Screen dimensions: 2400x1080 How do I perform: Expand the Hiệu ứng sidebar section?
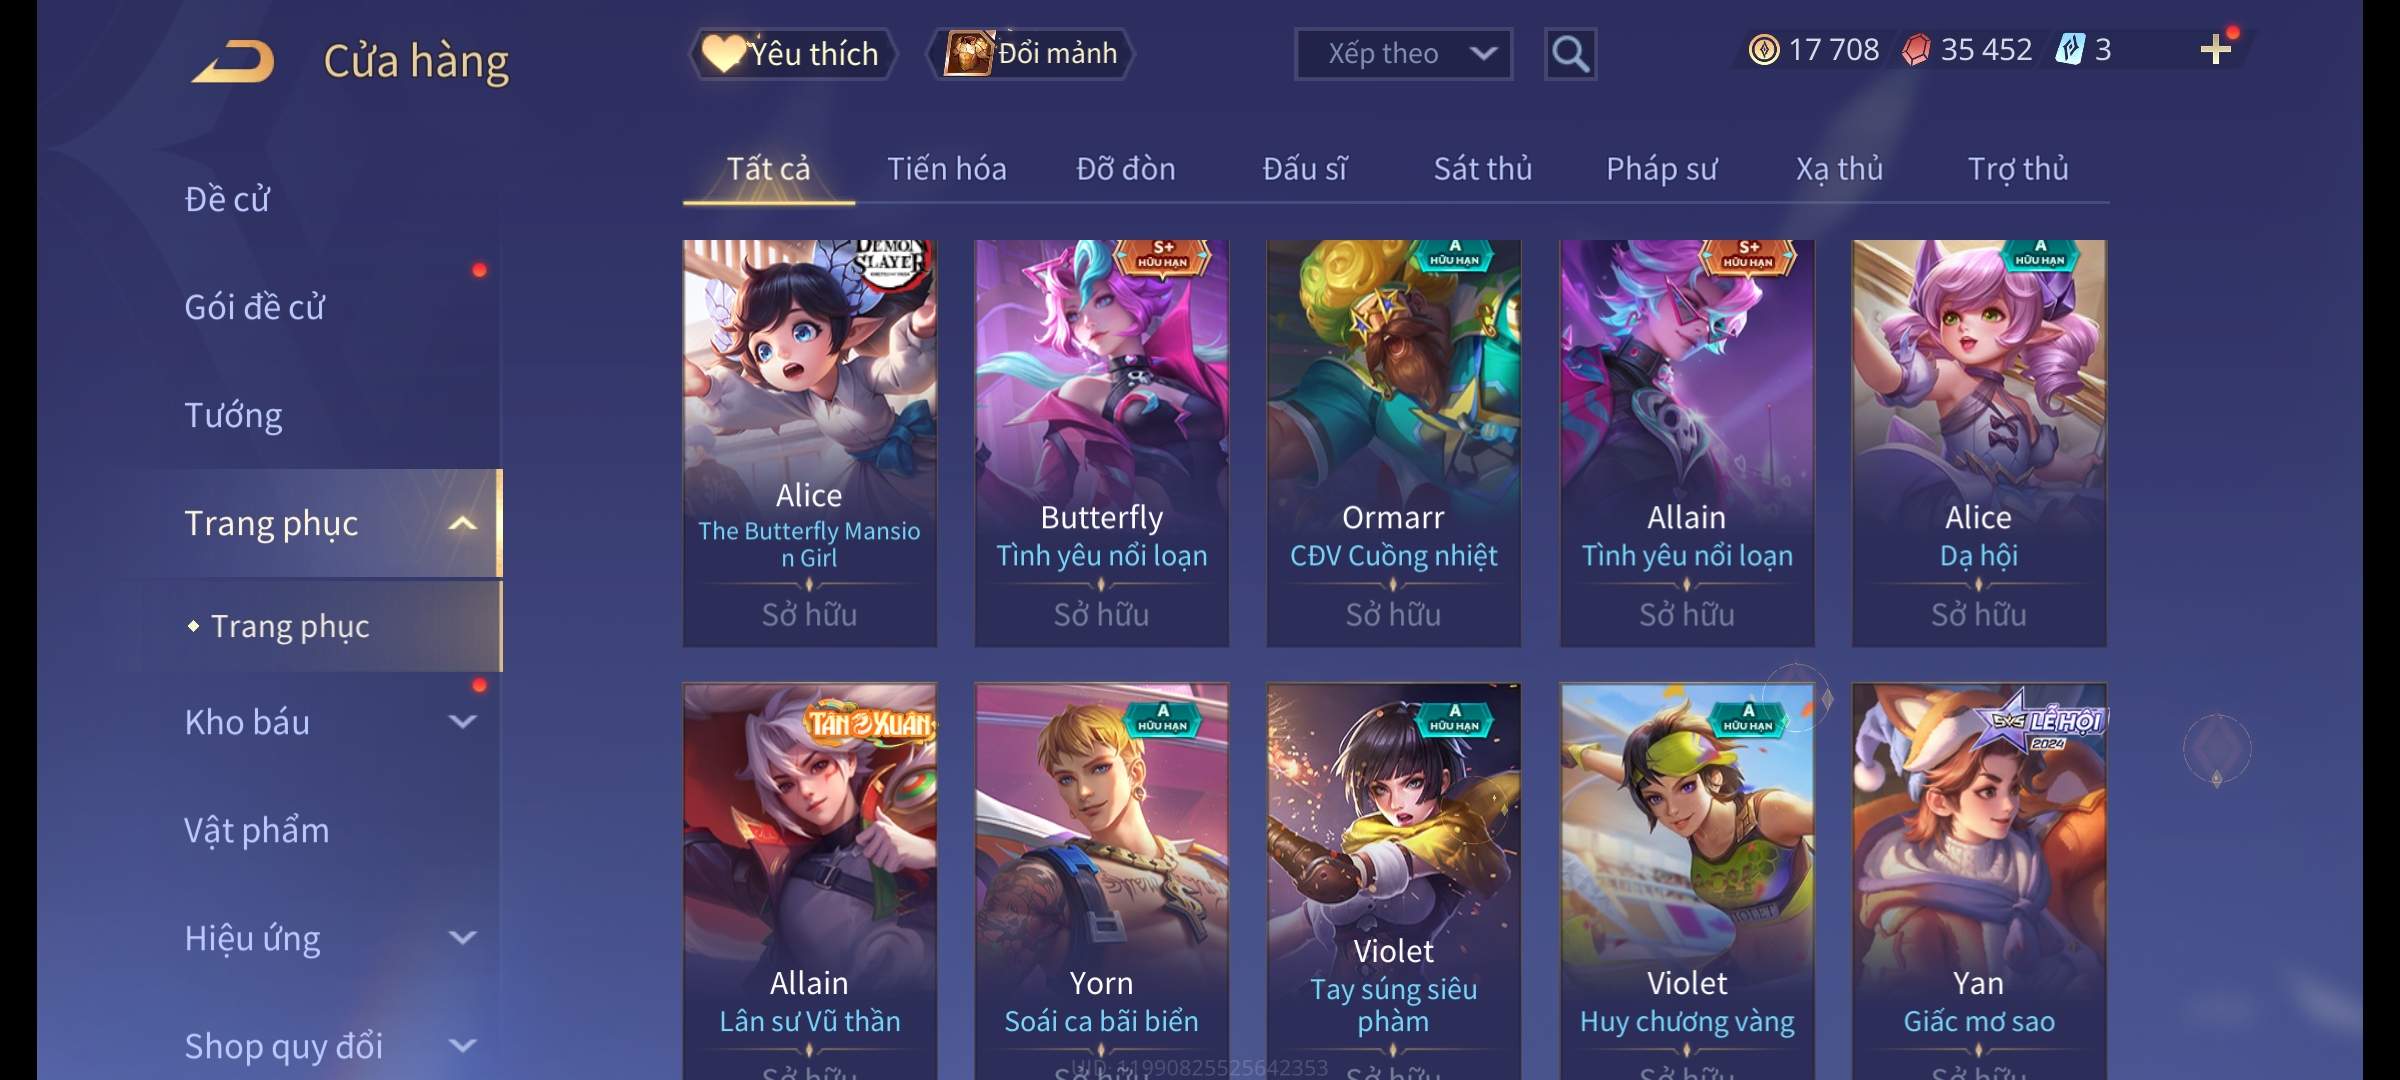coord(462,937)
